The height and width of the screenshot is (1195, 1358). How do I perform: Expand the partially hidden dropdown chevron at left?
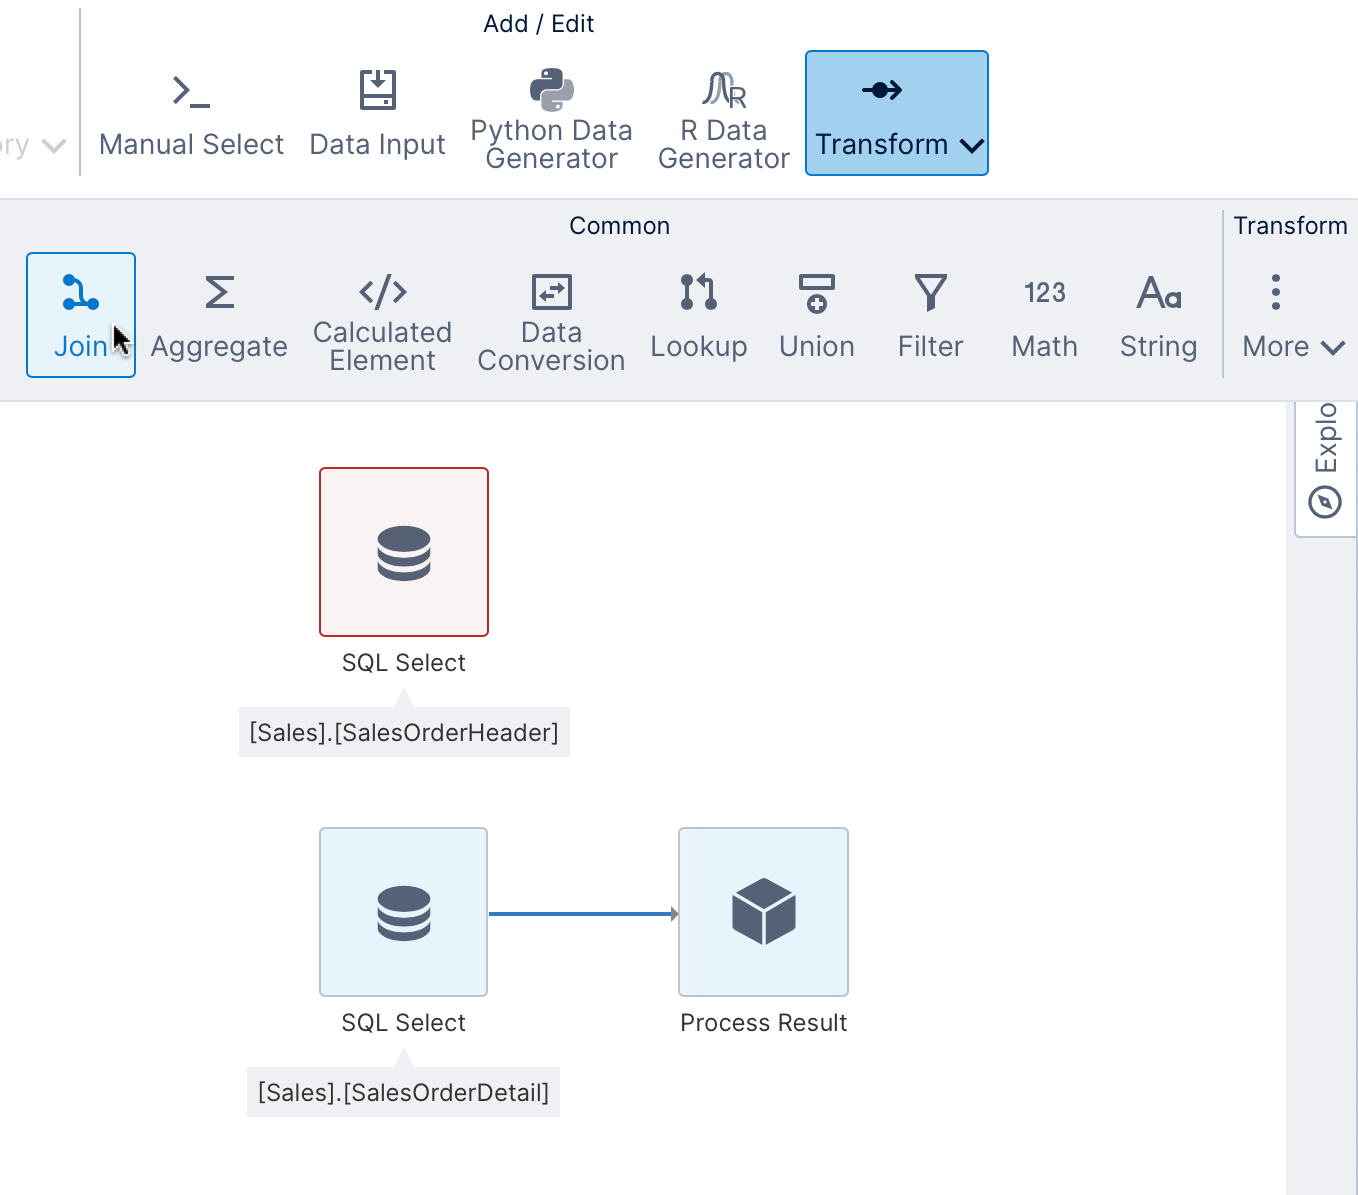(54, 146)
